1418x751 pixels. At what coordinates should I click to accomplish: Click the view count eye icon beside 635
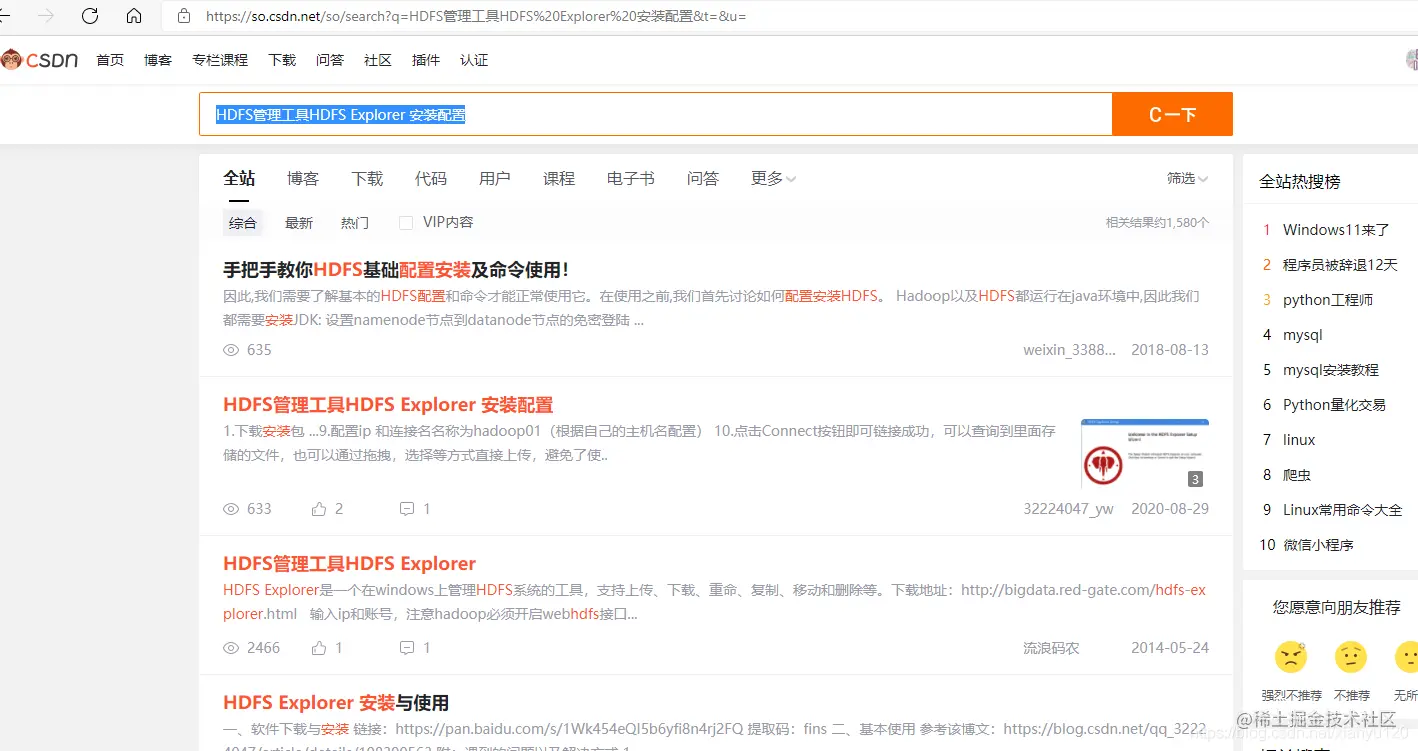[x=231, y=350]
